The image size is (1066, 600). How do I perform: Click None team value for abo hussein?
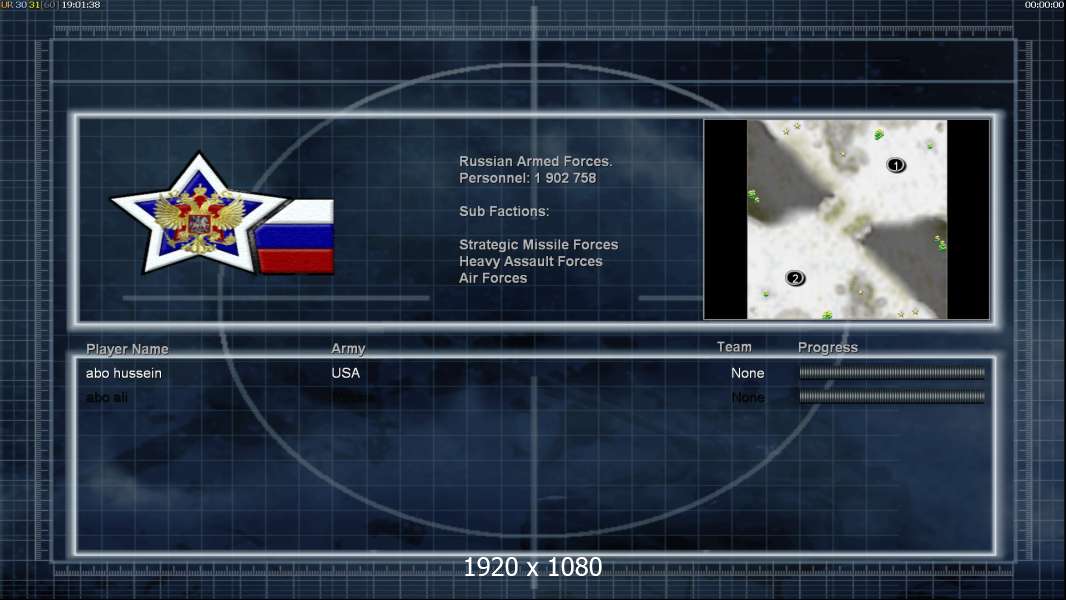pyautogui.click(x=747, y=373)
